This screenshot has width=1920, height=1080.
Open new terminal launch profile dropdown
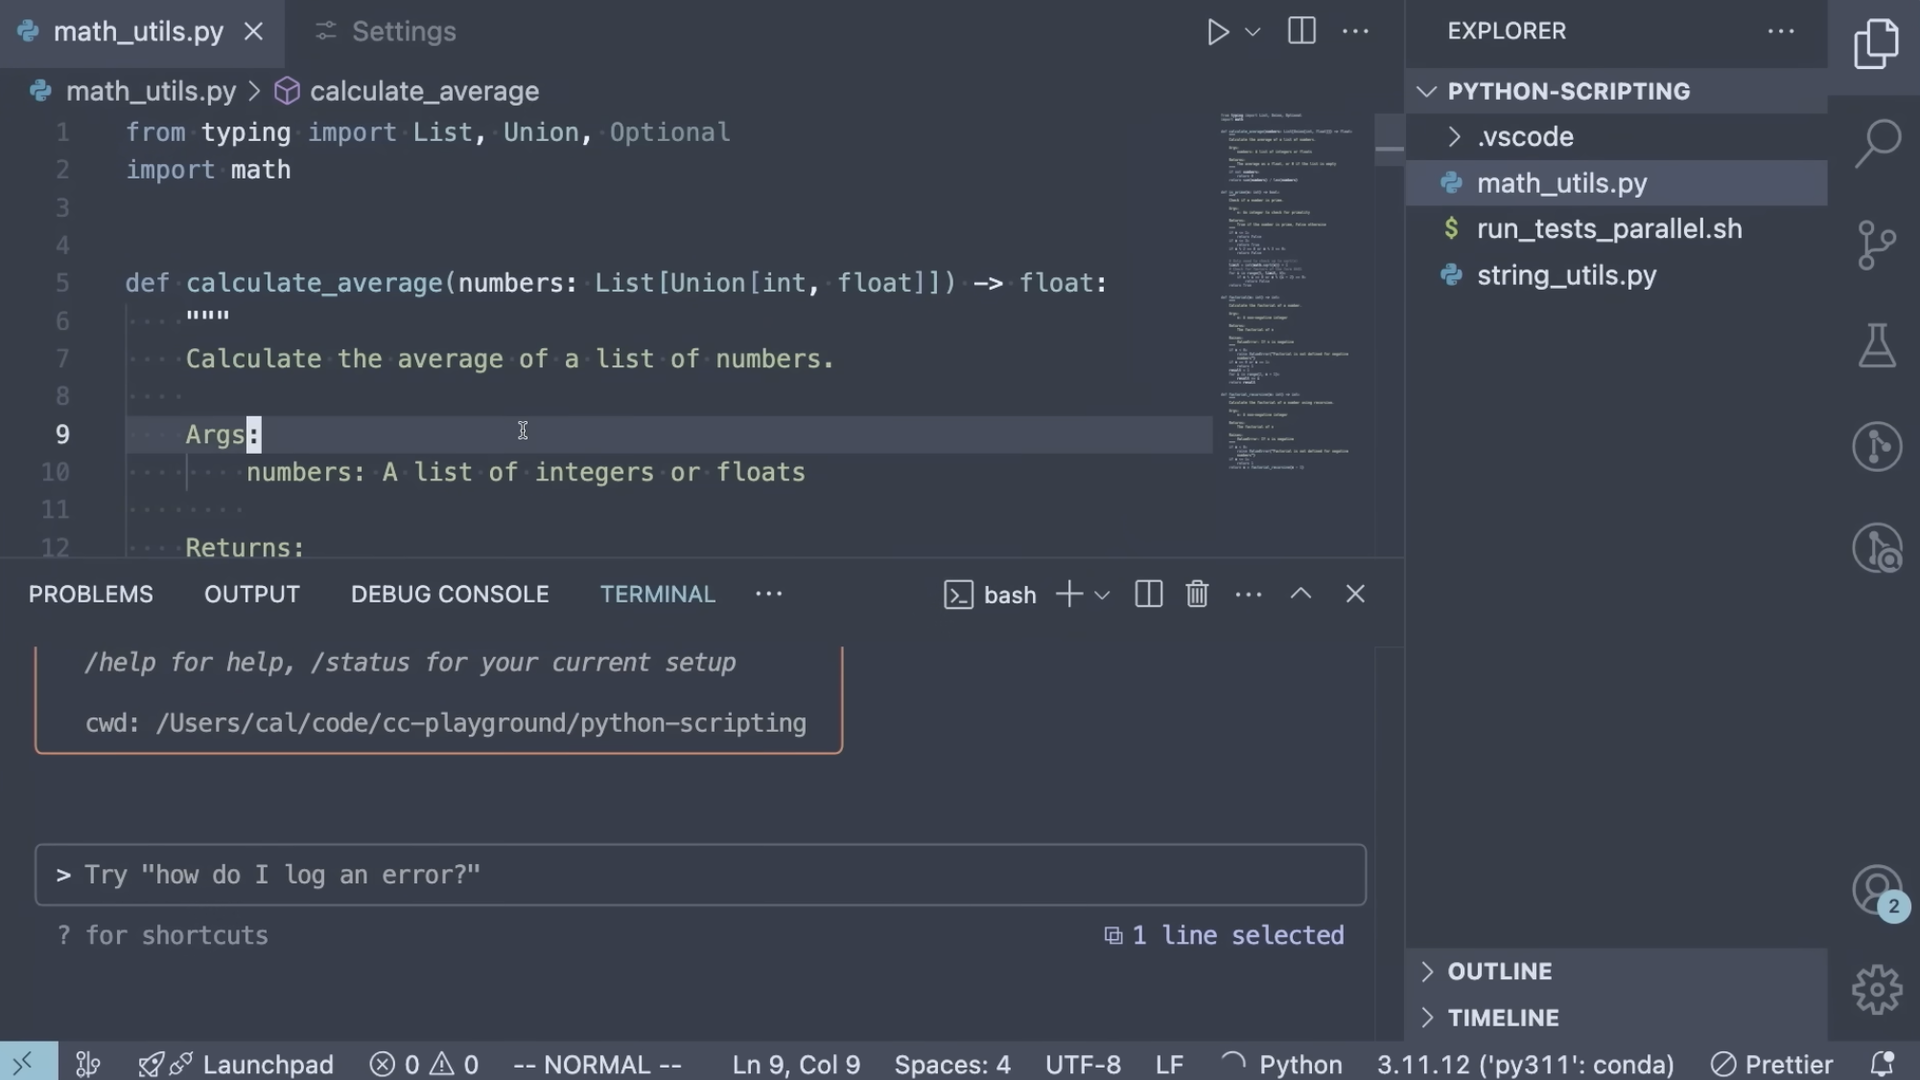1102,595
